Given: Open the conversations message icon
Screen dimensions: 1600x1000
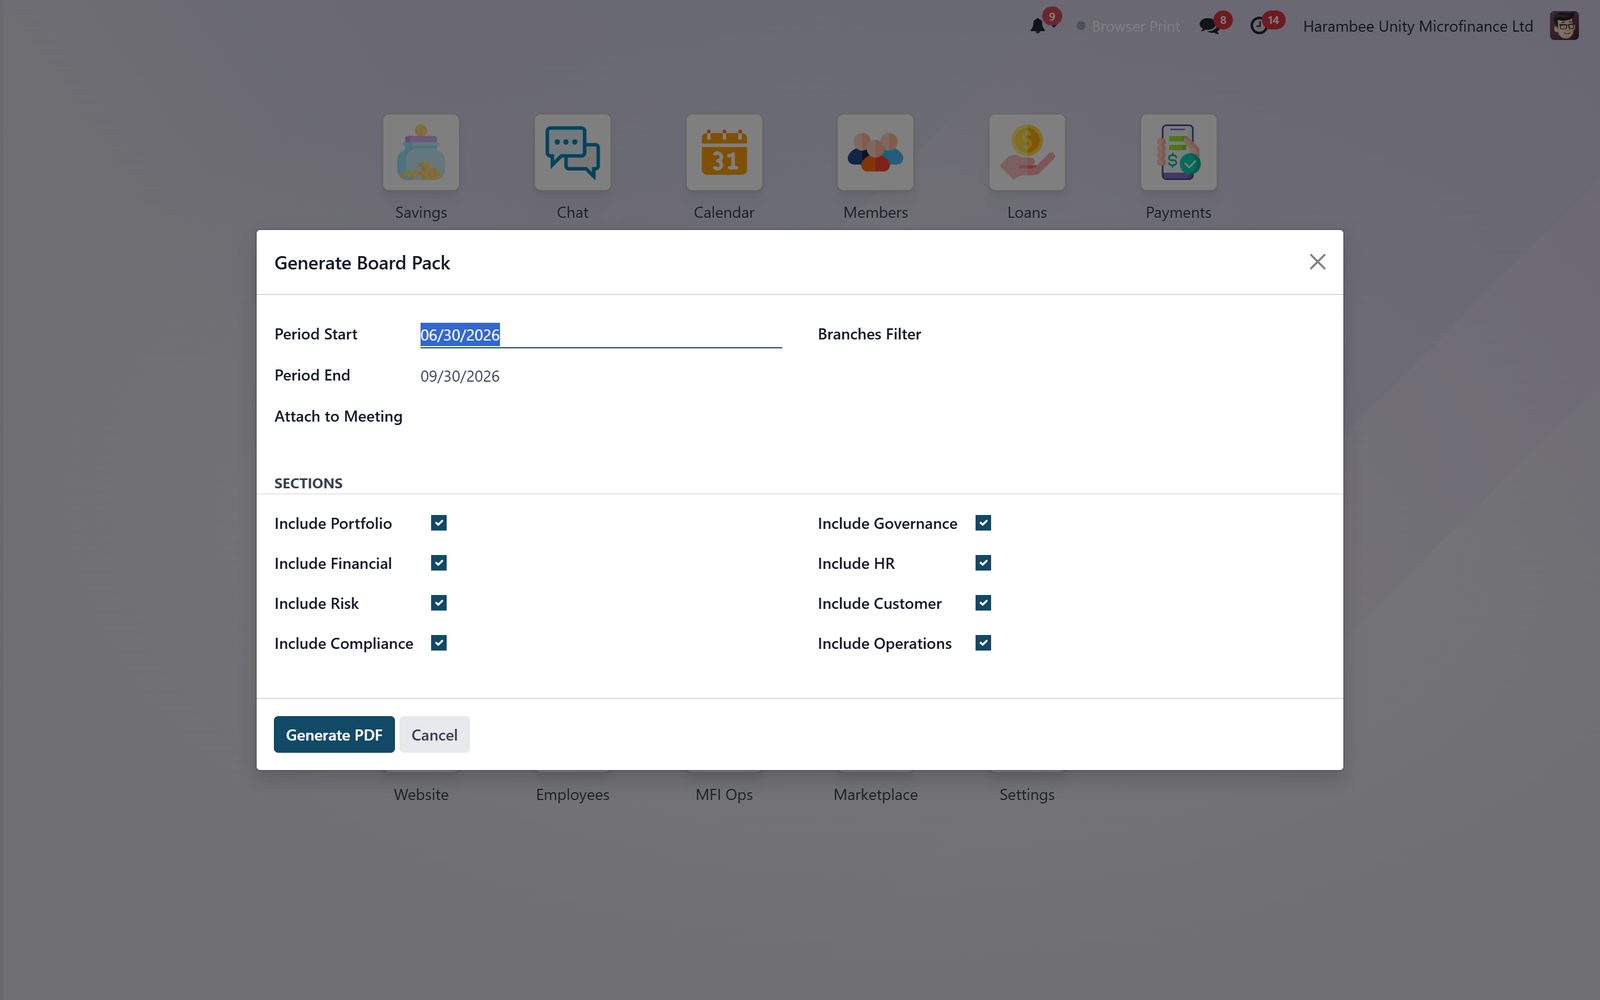Looking at the screenshot, I should pyautogui.click(x=1209, y=26).
